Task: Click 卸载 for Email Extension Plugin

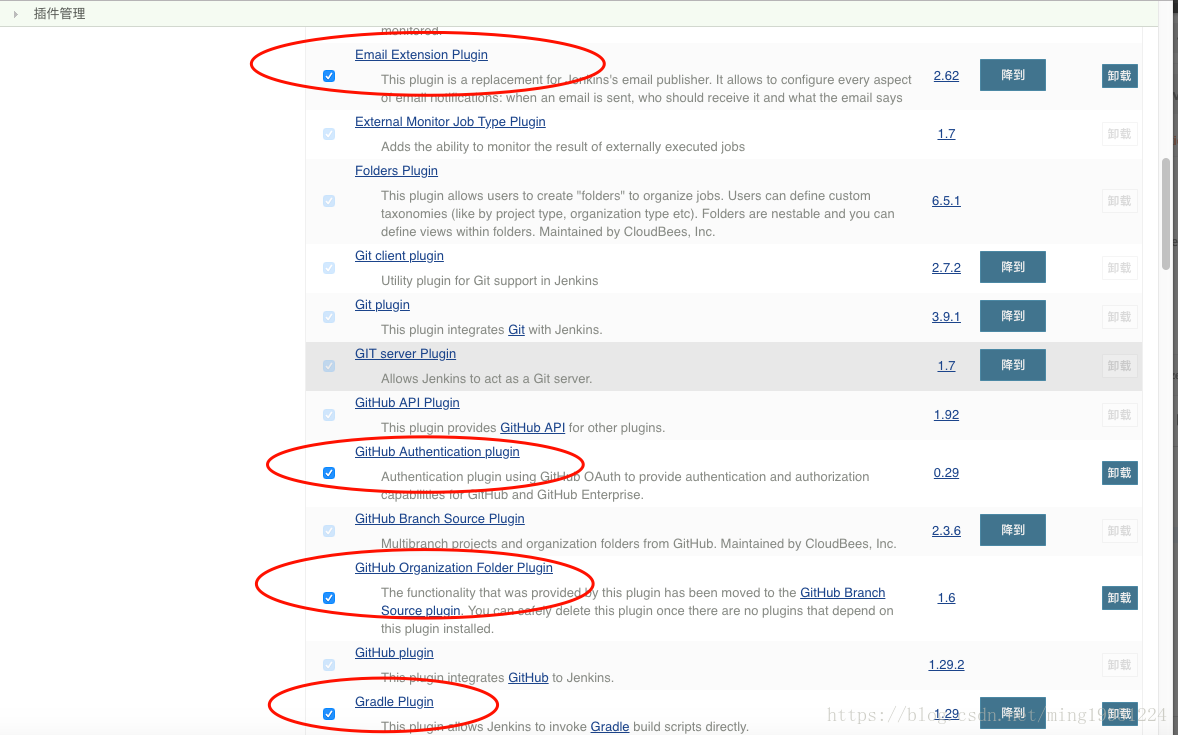Action: click(x=1119, y=76)
